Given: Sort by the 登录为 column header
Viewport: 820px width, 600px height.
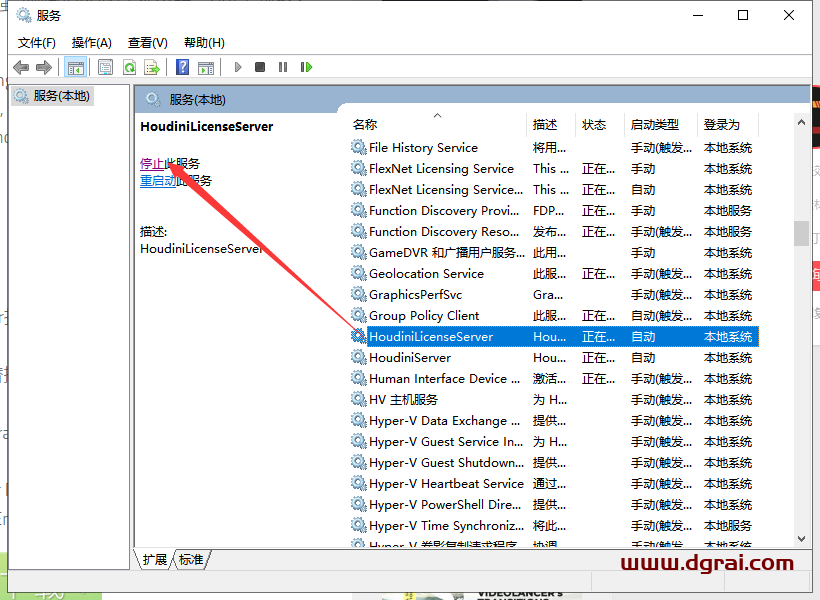Looking at the screenshot, I should tap(727, 124).
